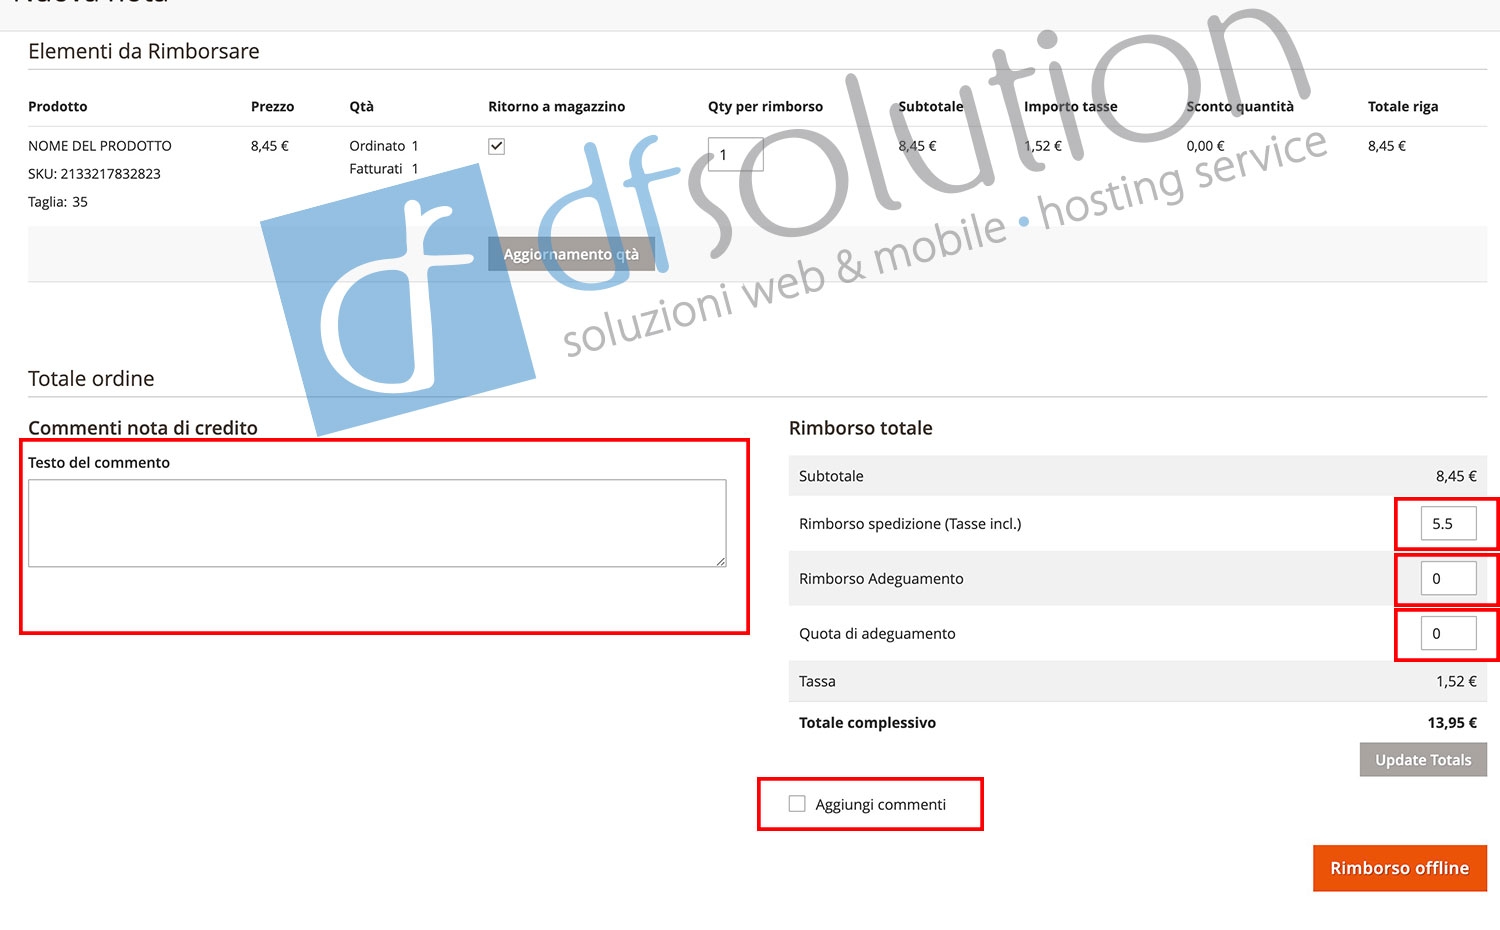
Task: Click the Ritorno a magazzino column header
Action: pos(556,106)
